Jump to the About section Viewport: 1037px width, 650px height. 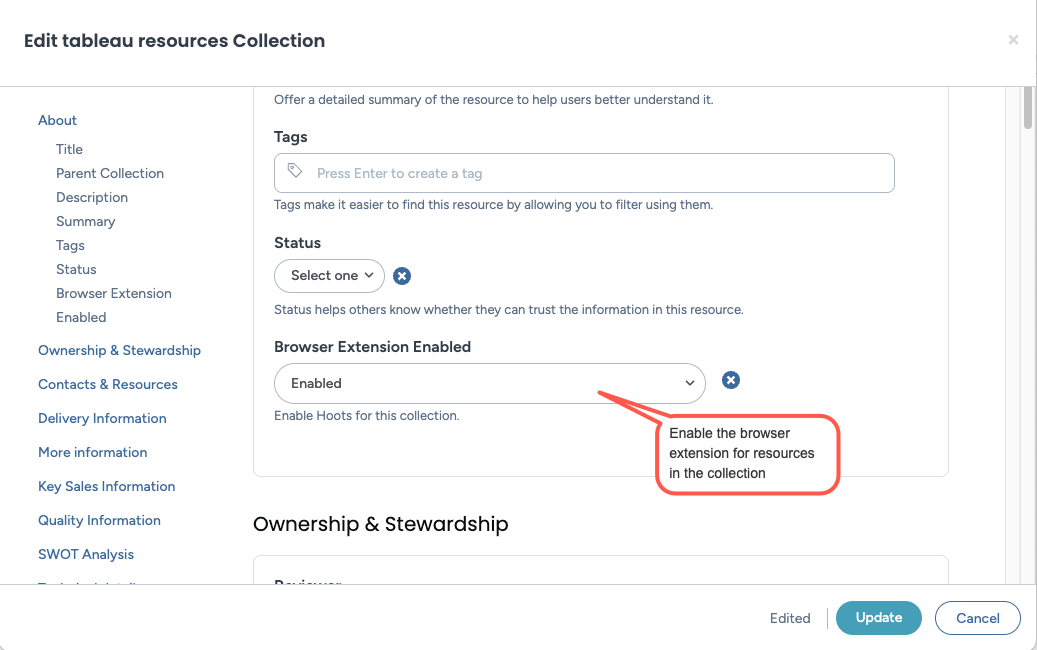tap(57, 120)
